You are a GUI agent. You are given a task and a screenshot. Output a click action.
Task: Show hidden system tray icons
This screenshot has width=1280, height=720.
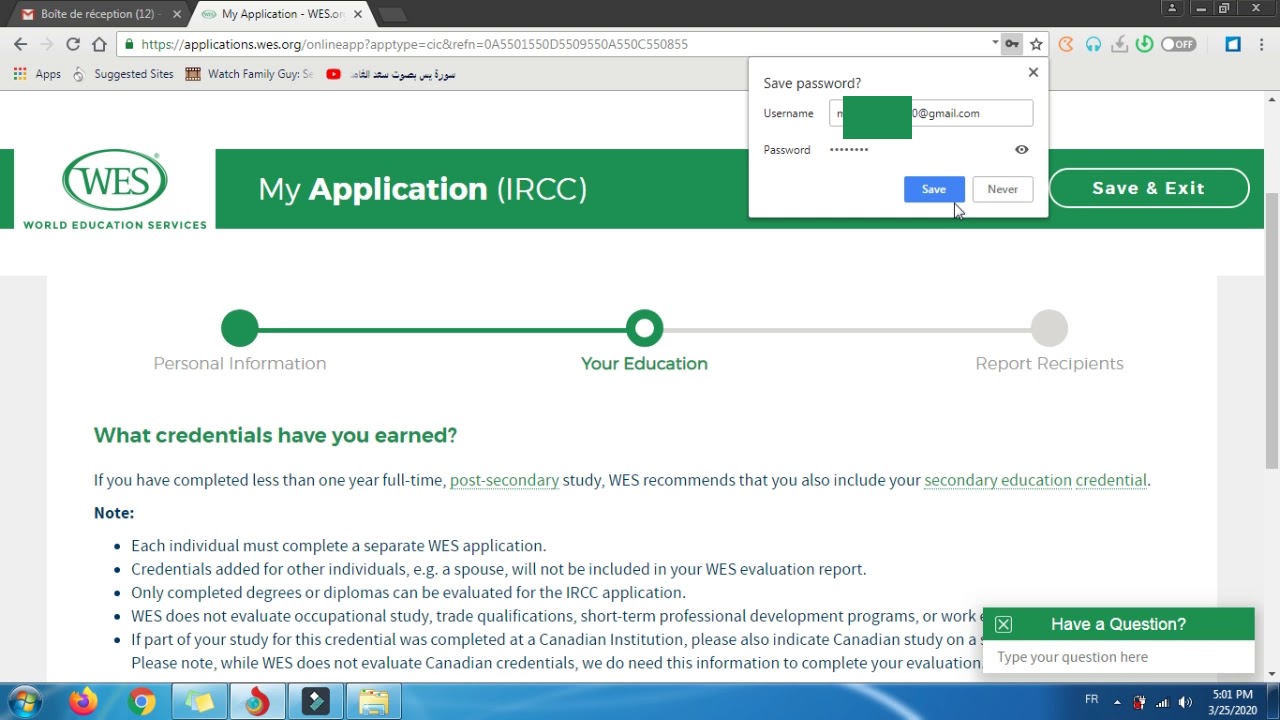pyautogui.click(x=1117, y=702)
